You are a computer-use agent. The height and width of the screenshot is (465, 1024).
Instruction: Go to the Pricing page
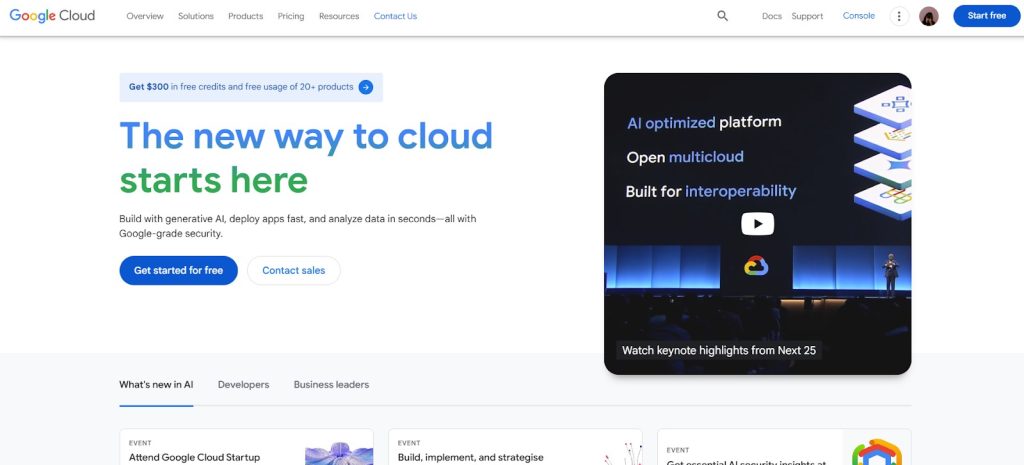coord(291,16)
